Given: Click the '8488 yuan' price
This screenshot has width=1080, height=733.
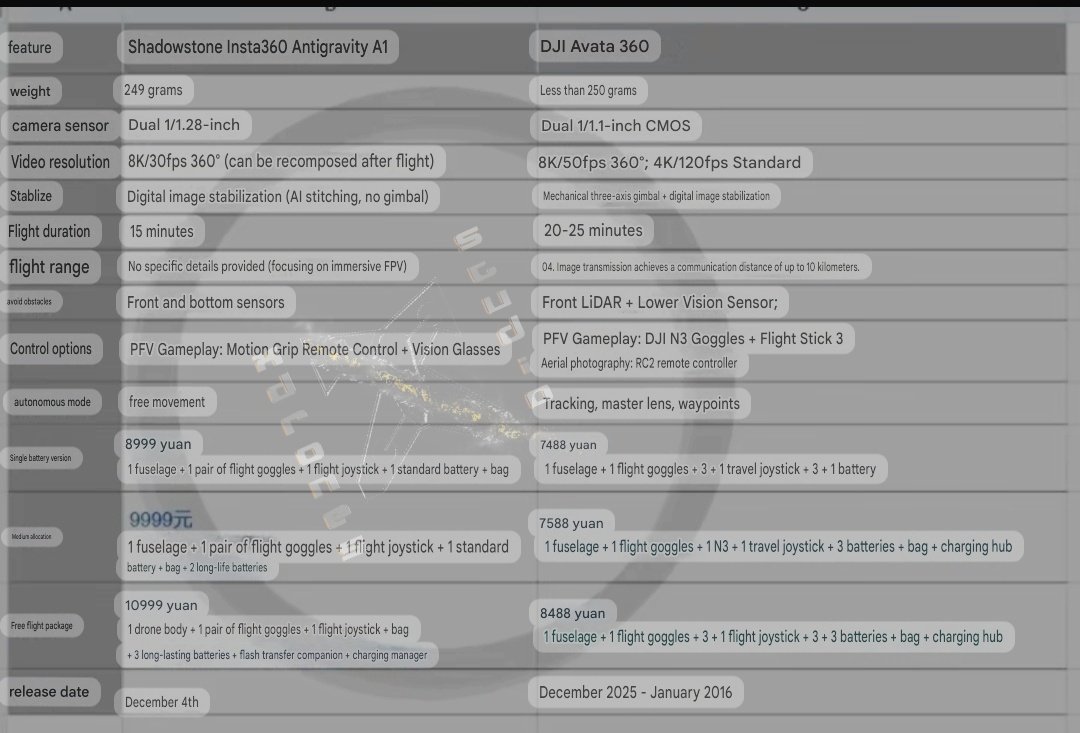Looking at the screenshot, I should coord(572,613).
